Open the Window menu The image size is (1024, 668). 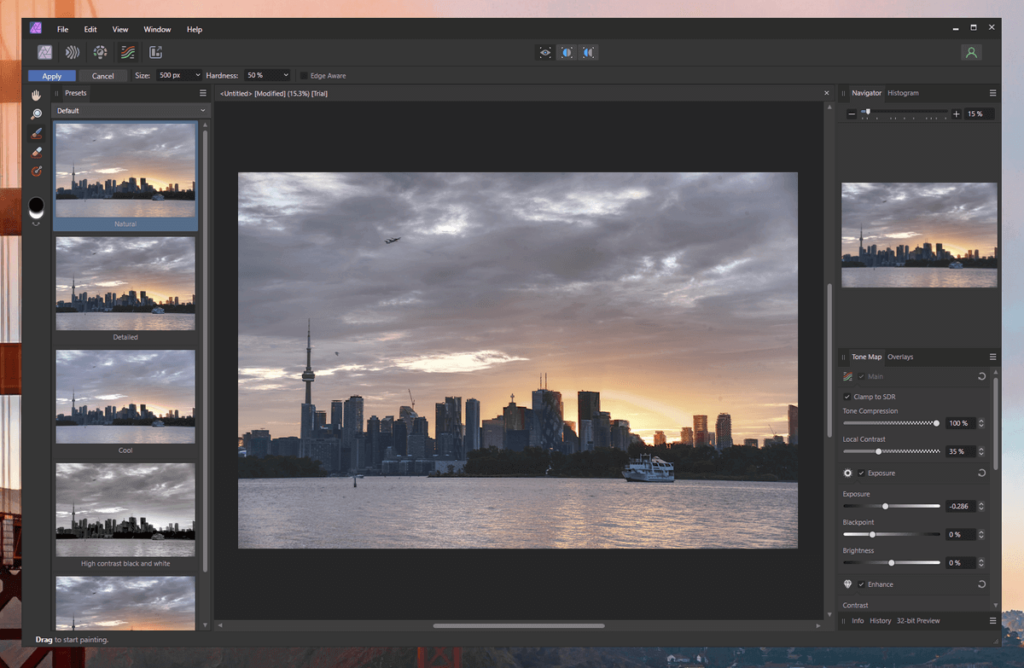[x=157, y=29]
